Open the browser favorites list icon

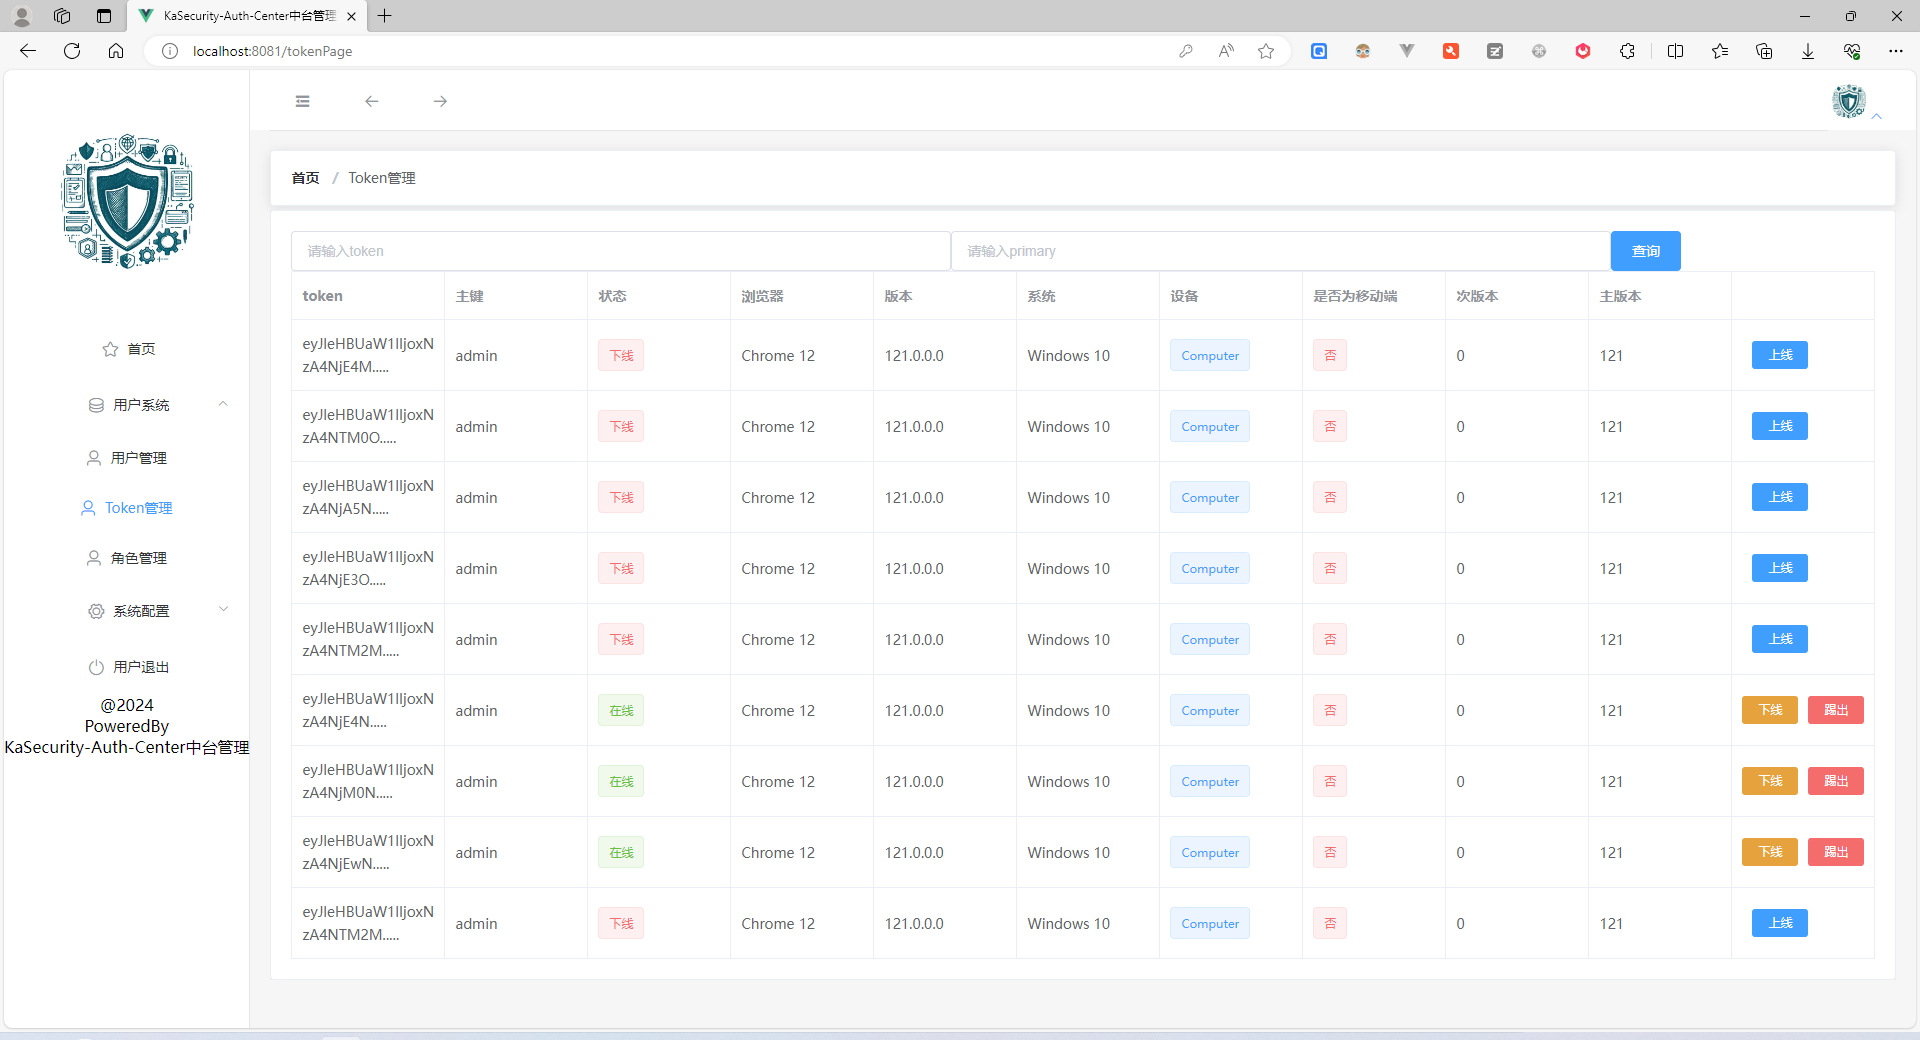click(x=1720, y=51)
